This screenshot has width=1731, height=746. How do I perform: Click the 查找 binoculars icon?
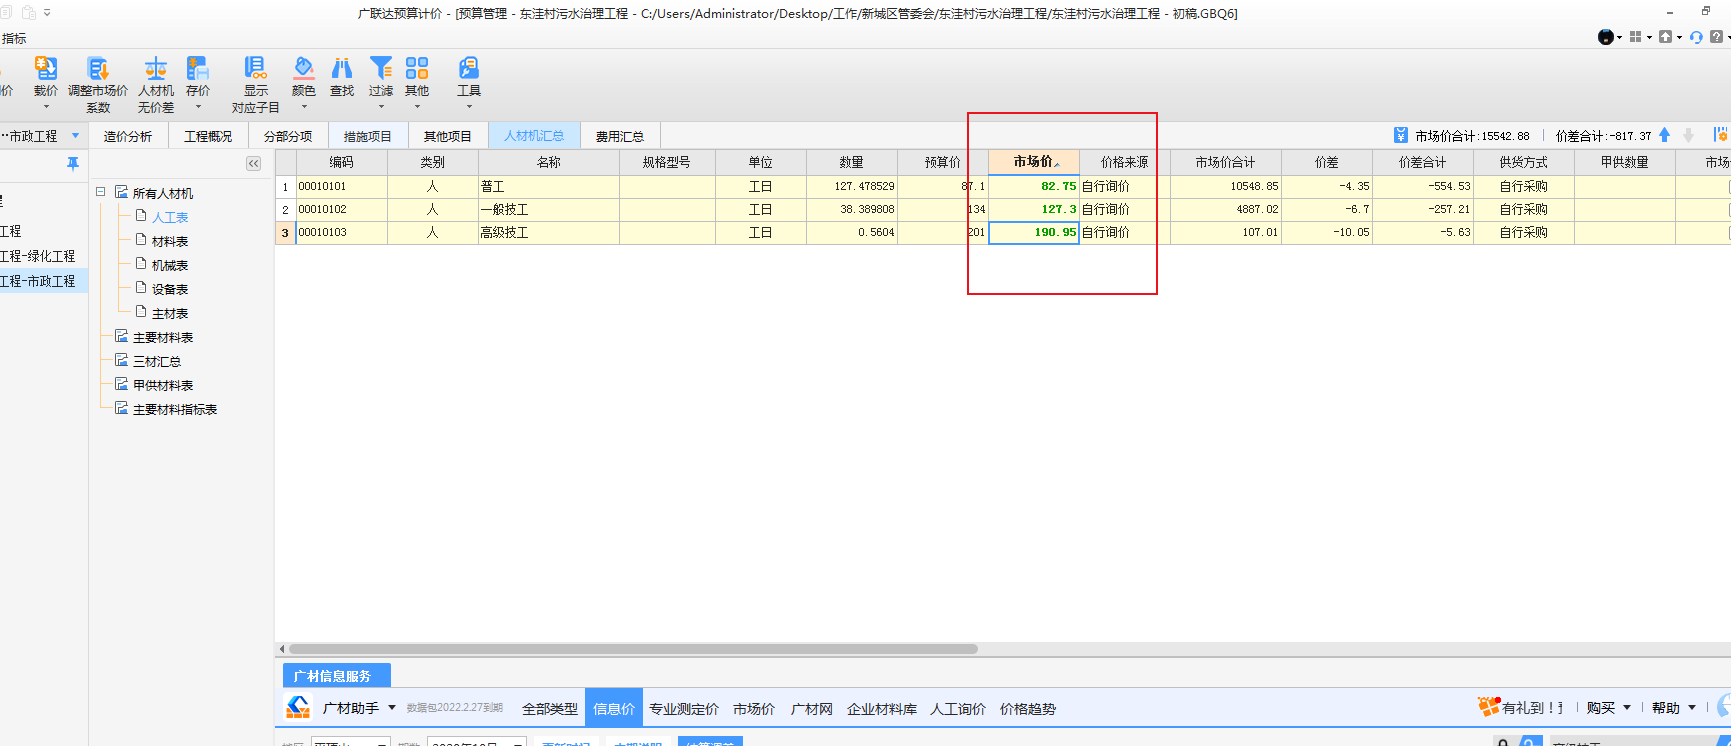pyautogui.click(x=342, y=68)
